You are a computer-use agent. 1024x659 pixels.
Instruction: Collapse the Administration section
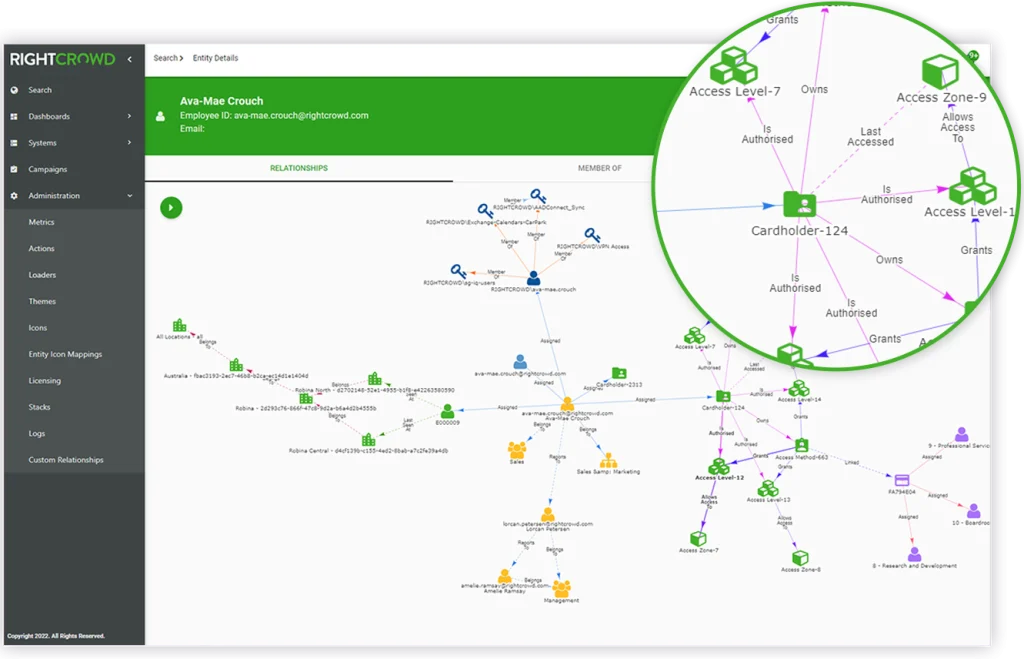pos(56,195)
